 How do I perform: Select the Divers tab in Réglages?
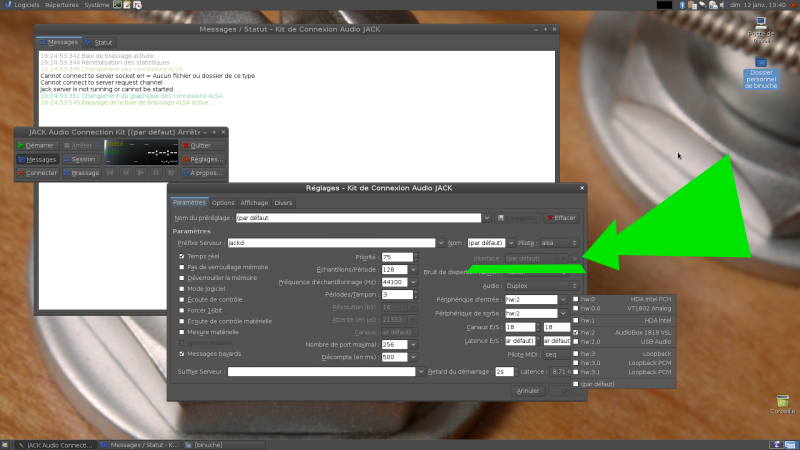(283, 203)
